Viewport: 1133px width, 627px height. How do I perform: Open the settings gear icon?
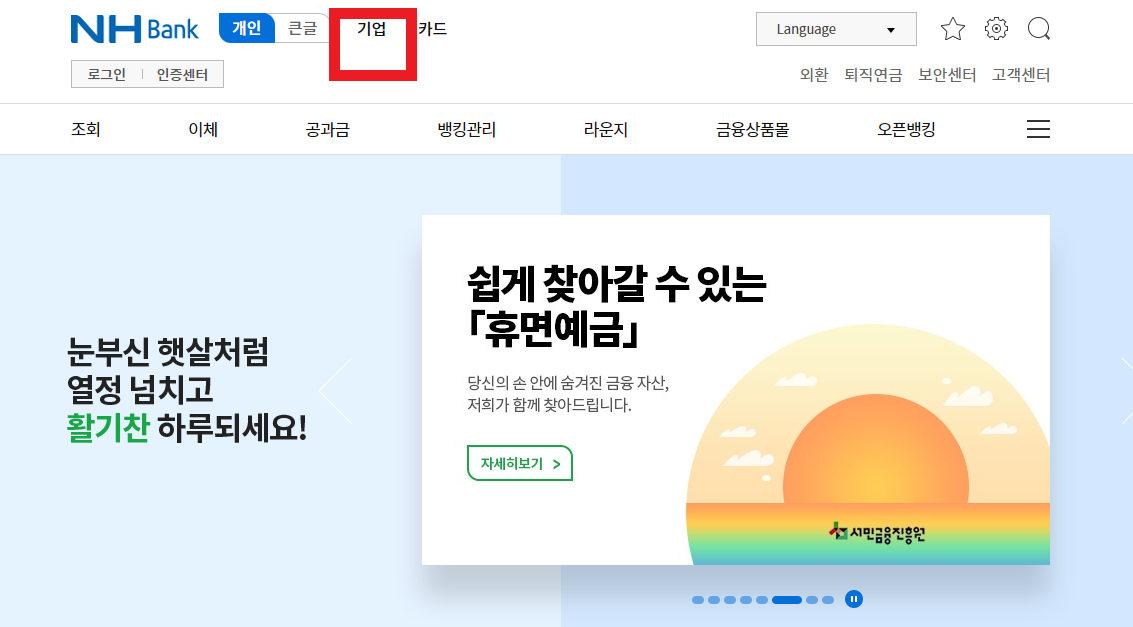pos(996,29)
